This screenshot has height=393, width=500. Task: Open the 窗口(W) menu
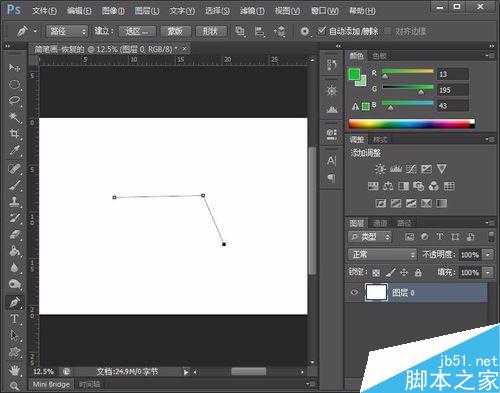point(325,11)
